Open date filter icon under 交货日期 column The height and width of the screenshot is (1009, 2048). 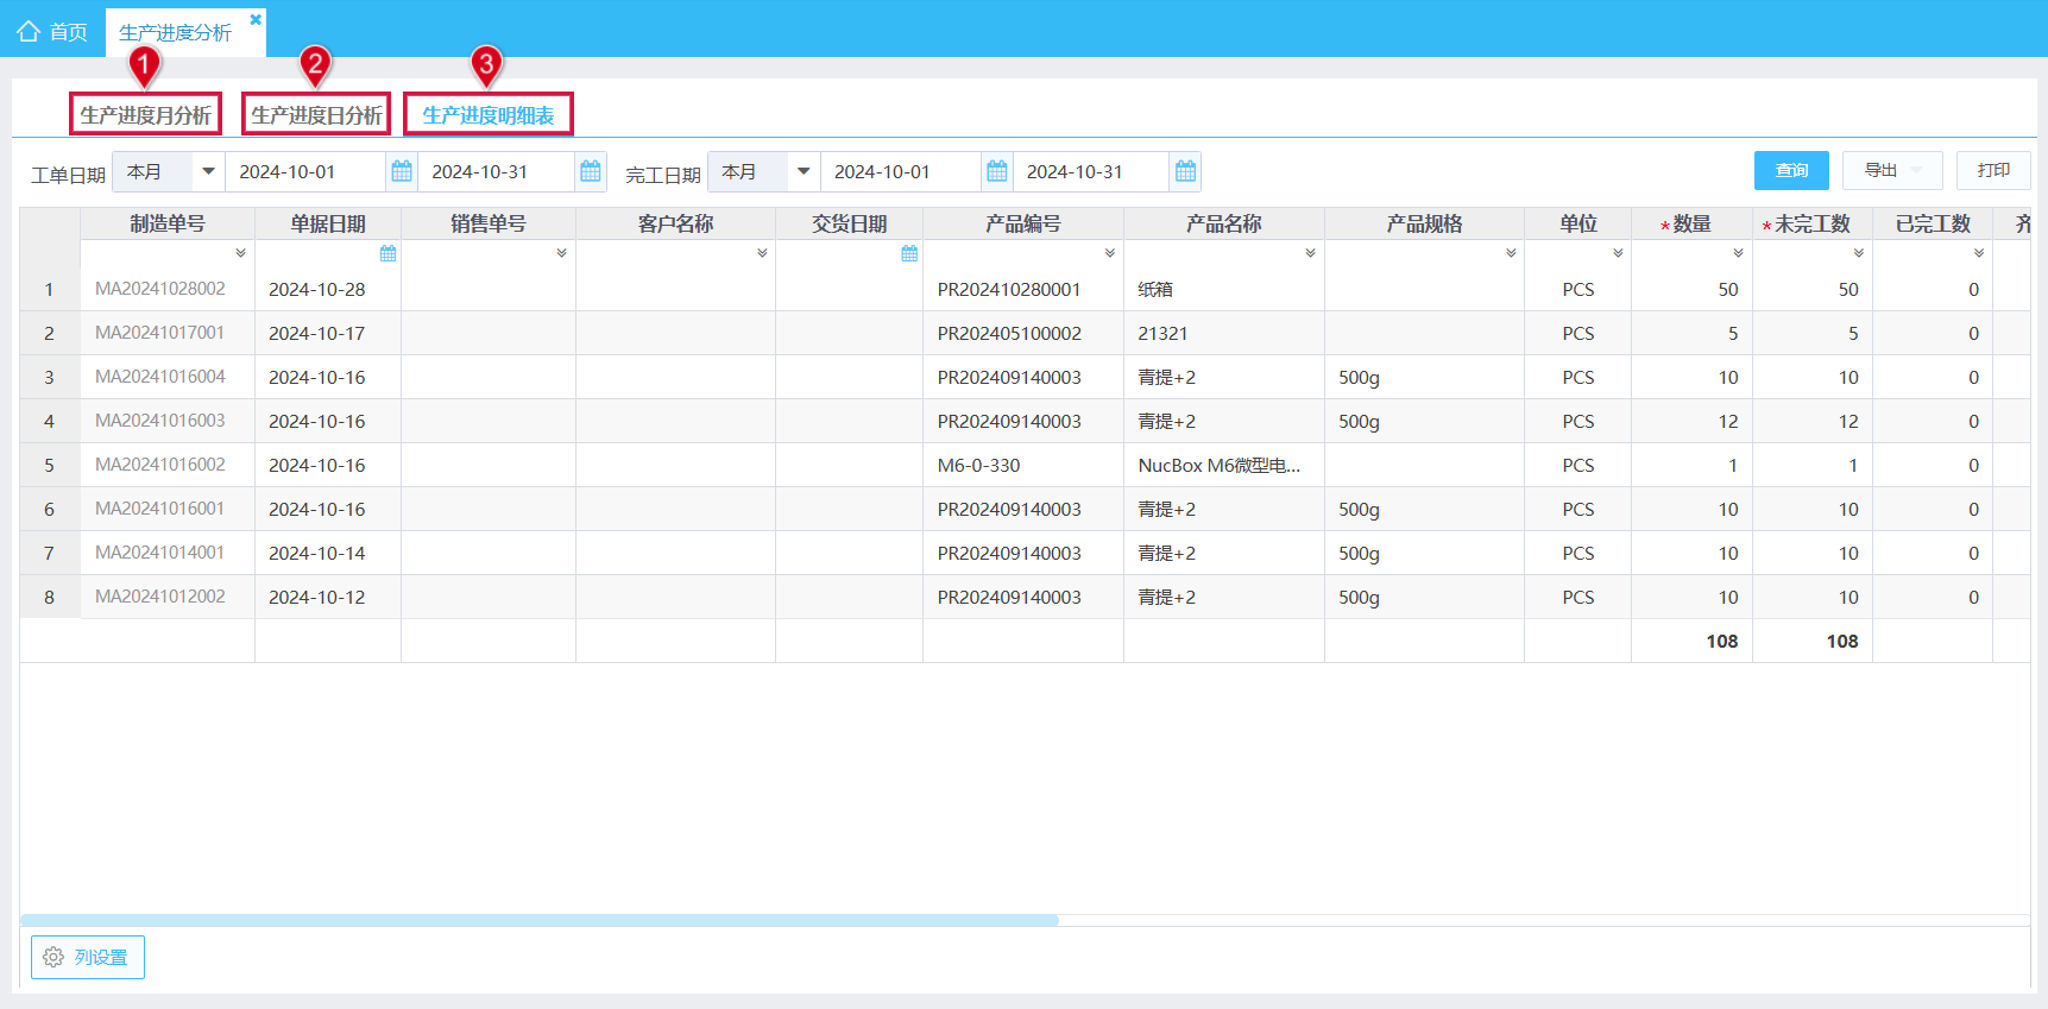pyautogui.click(x=909, y=254)
